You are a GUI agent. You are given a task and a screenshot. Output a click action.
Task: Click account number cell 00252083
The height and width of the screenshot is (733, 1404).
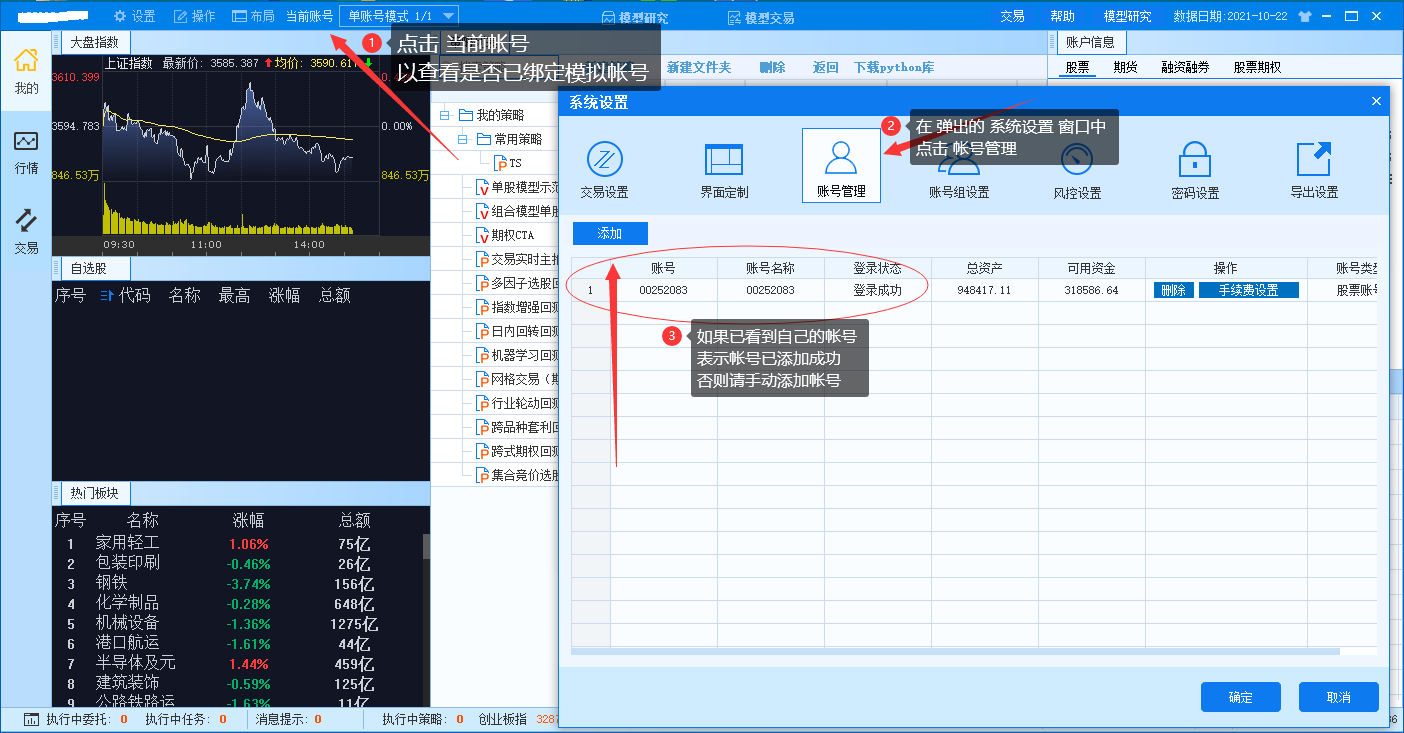coord(663,290)
